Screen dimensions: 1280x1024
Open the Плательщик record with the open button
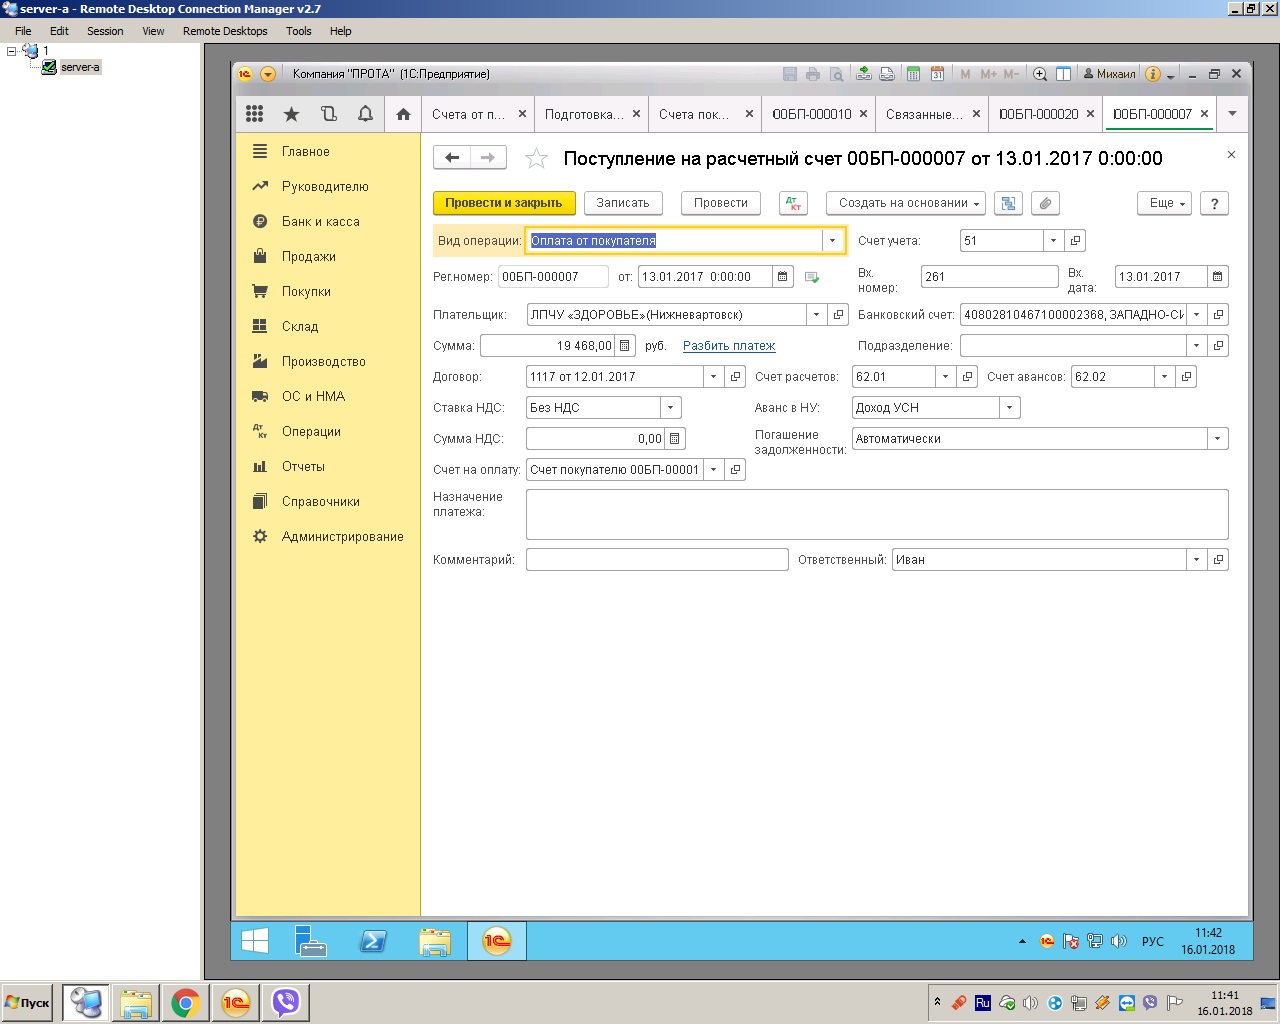coord(838,315)
